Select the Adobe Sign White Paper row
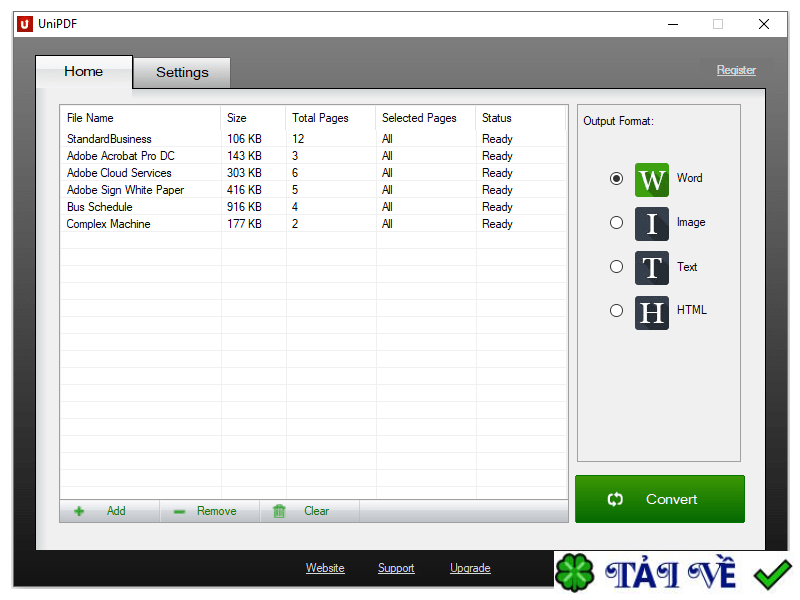Screen dimensions: 800x600 313,190
